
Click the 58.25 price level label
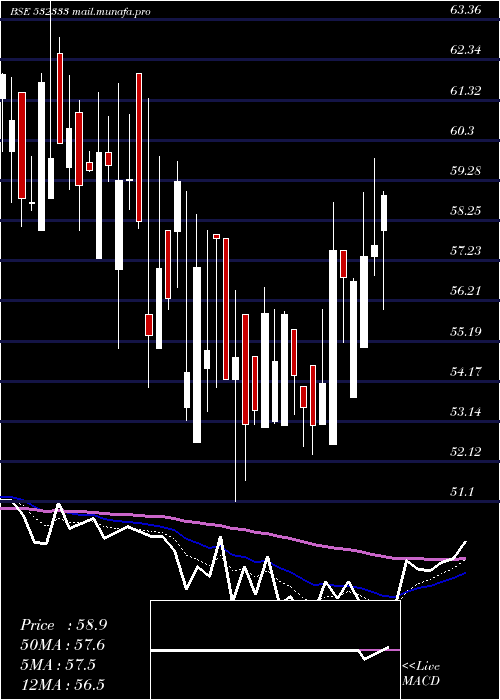(466, 210)
